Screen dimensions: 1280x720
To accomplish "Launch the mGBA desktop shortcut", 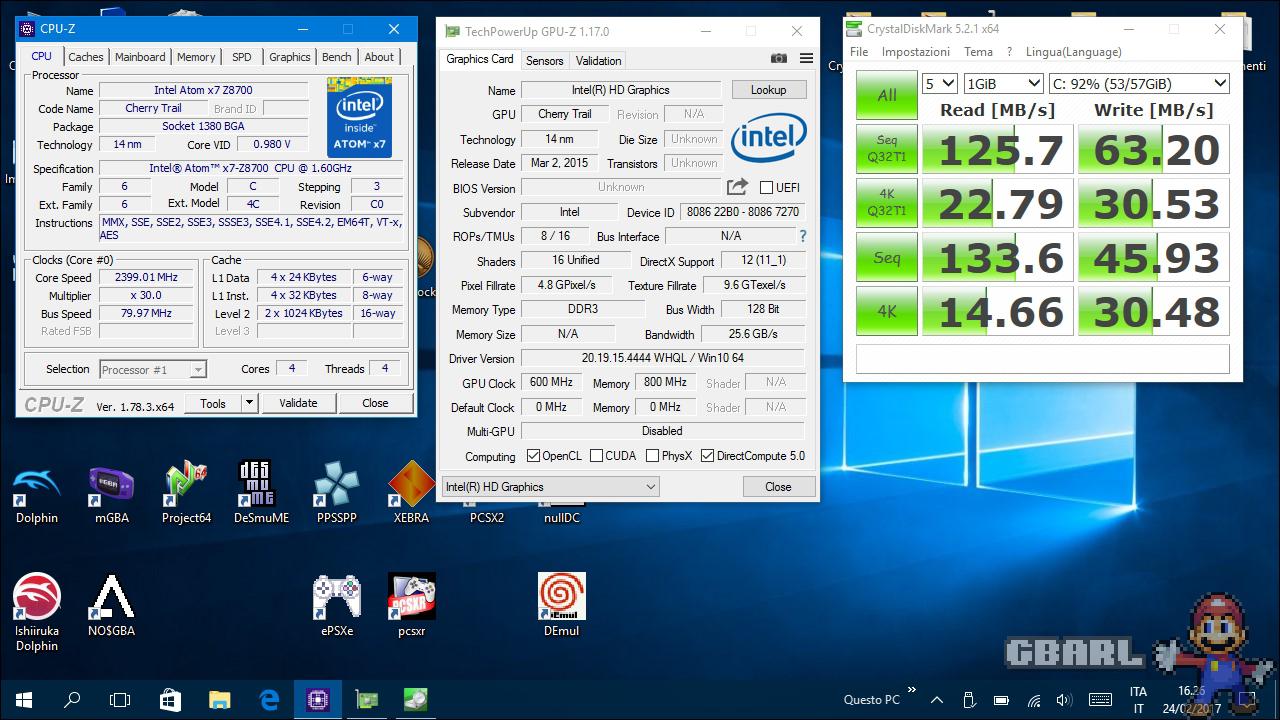I will click(x=111, y=492).
